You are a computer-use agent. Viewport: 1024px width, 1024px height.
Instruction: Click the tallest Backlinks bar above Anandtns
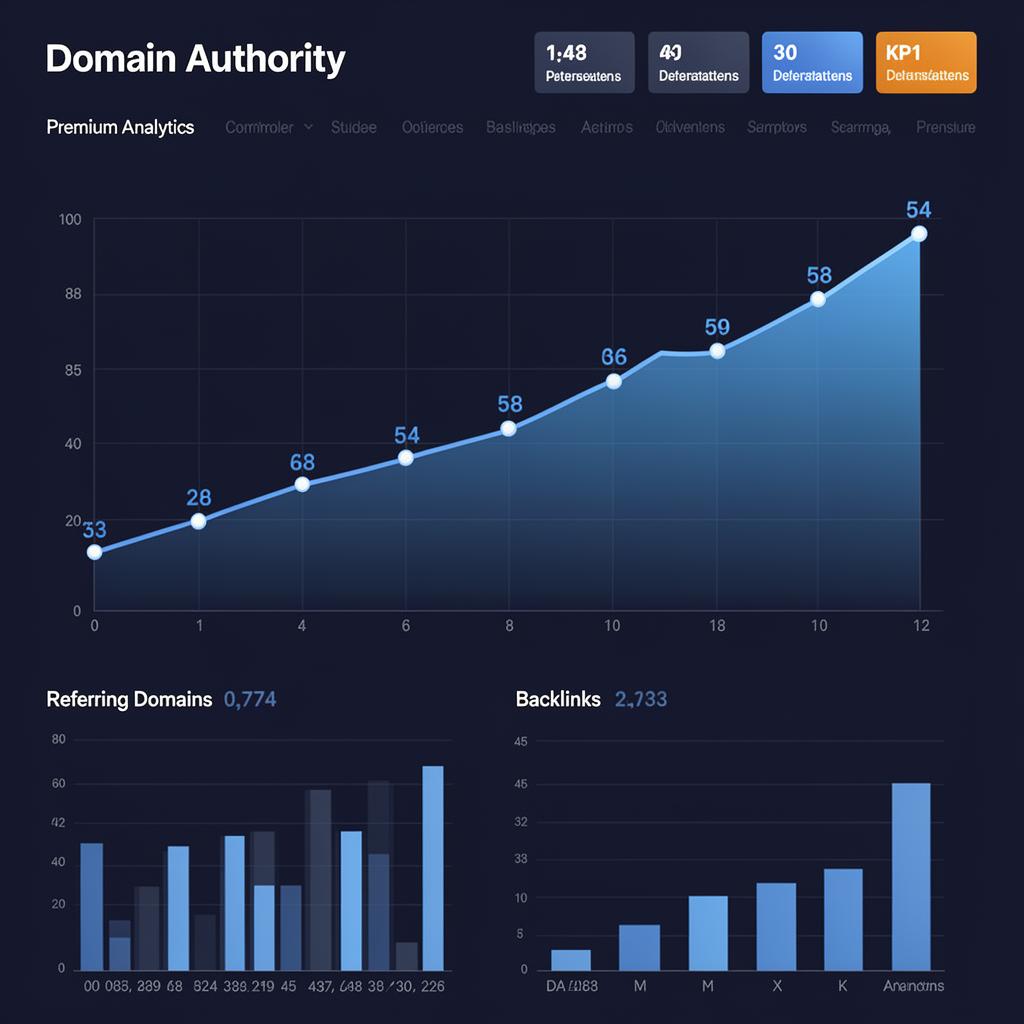coord(911,876)
